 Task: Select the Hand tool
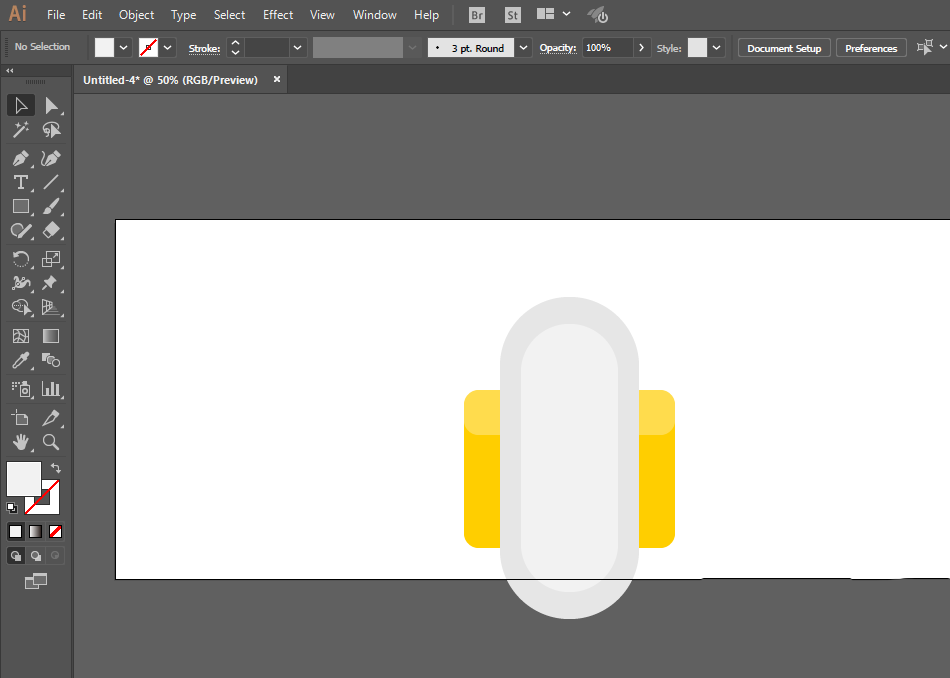point(20,442)
